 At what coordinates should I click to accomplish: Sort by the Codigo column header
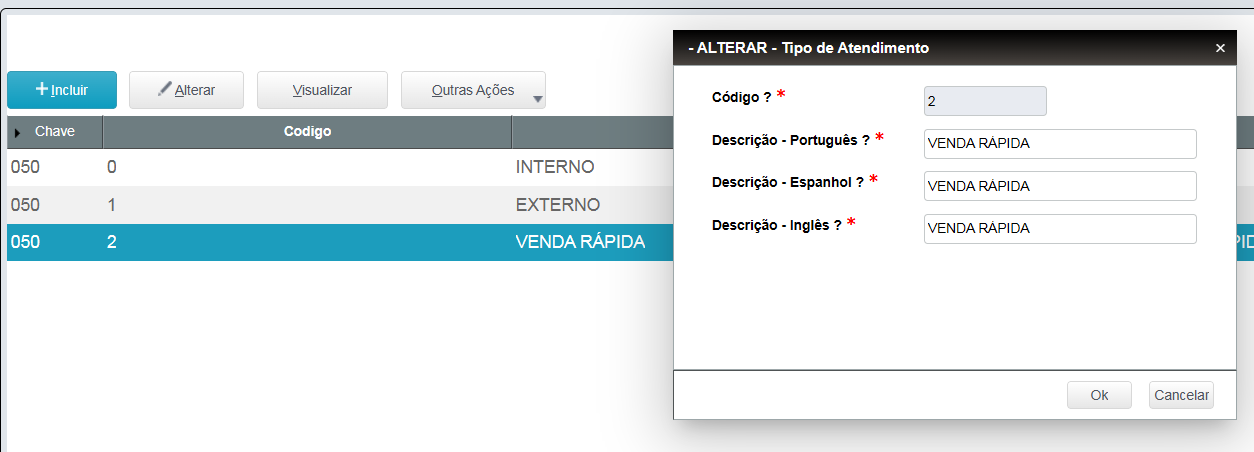pos(307,131)
